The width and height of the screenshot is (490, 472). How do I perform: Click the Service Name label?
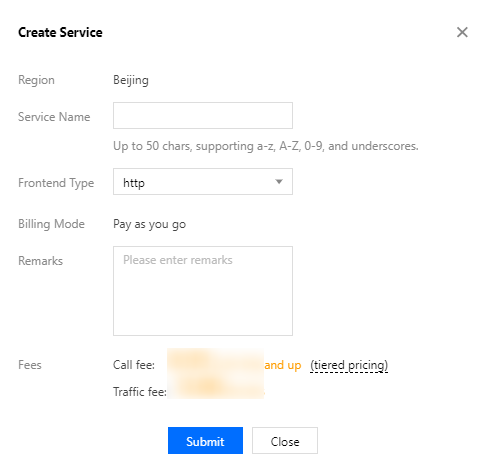coord(54,117)
